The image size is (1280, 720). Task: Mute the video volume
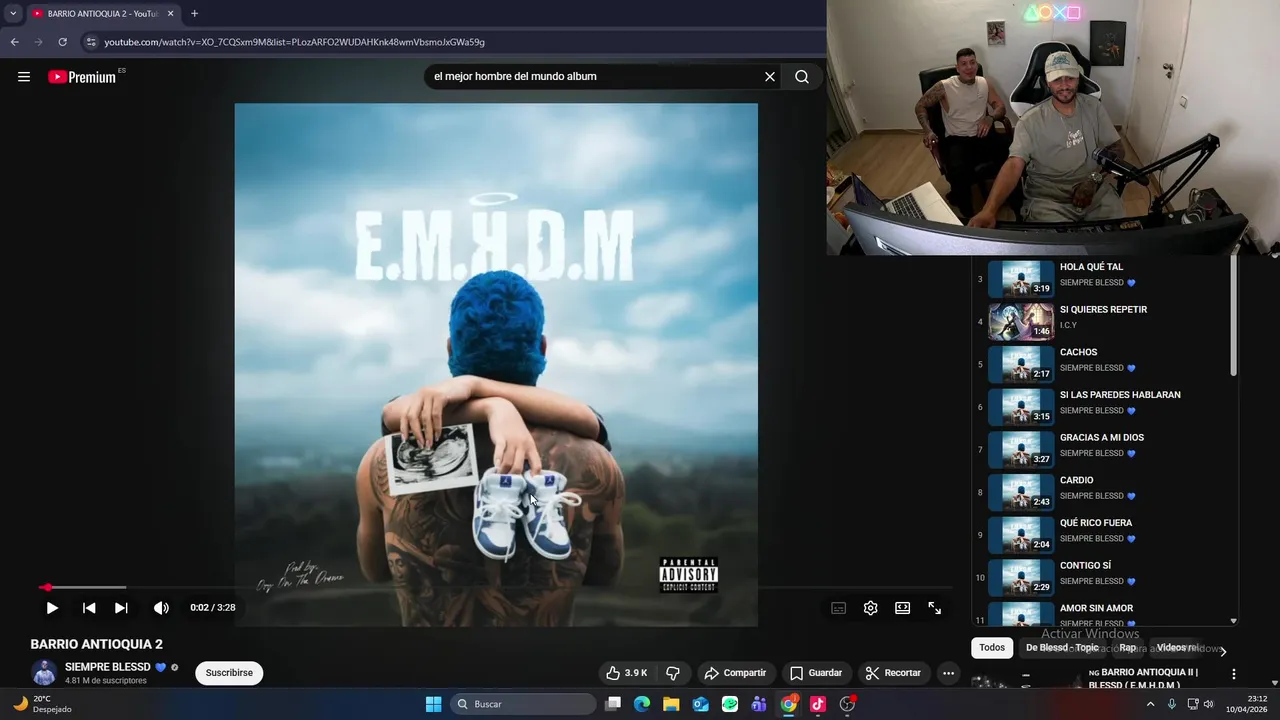click(x=161, y=608)
